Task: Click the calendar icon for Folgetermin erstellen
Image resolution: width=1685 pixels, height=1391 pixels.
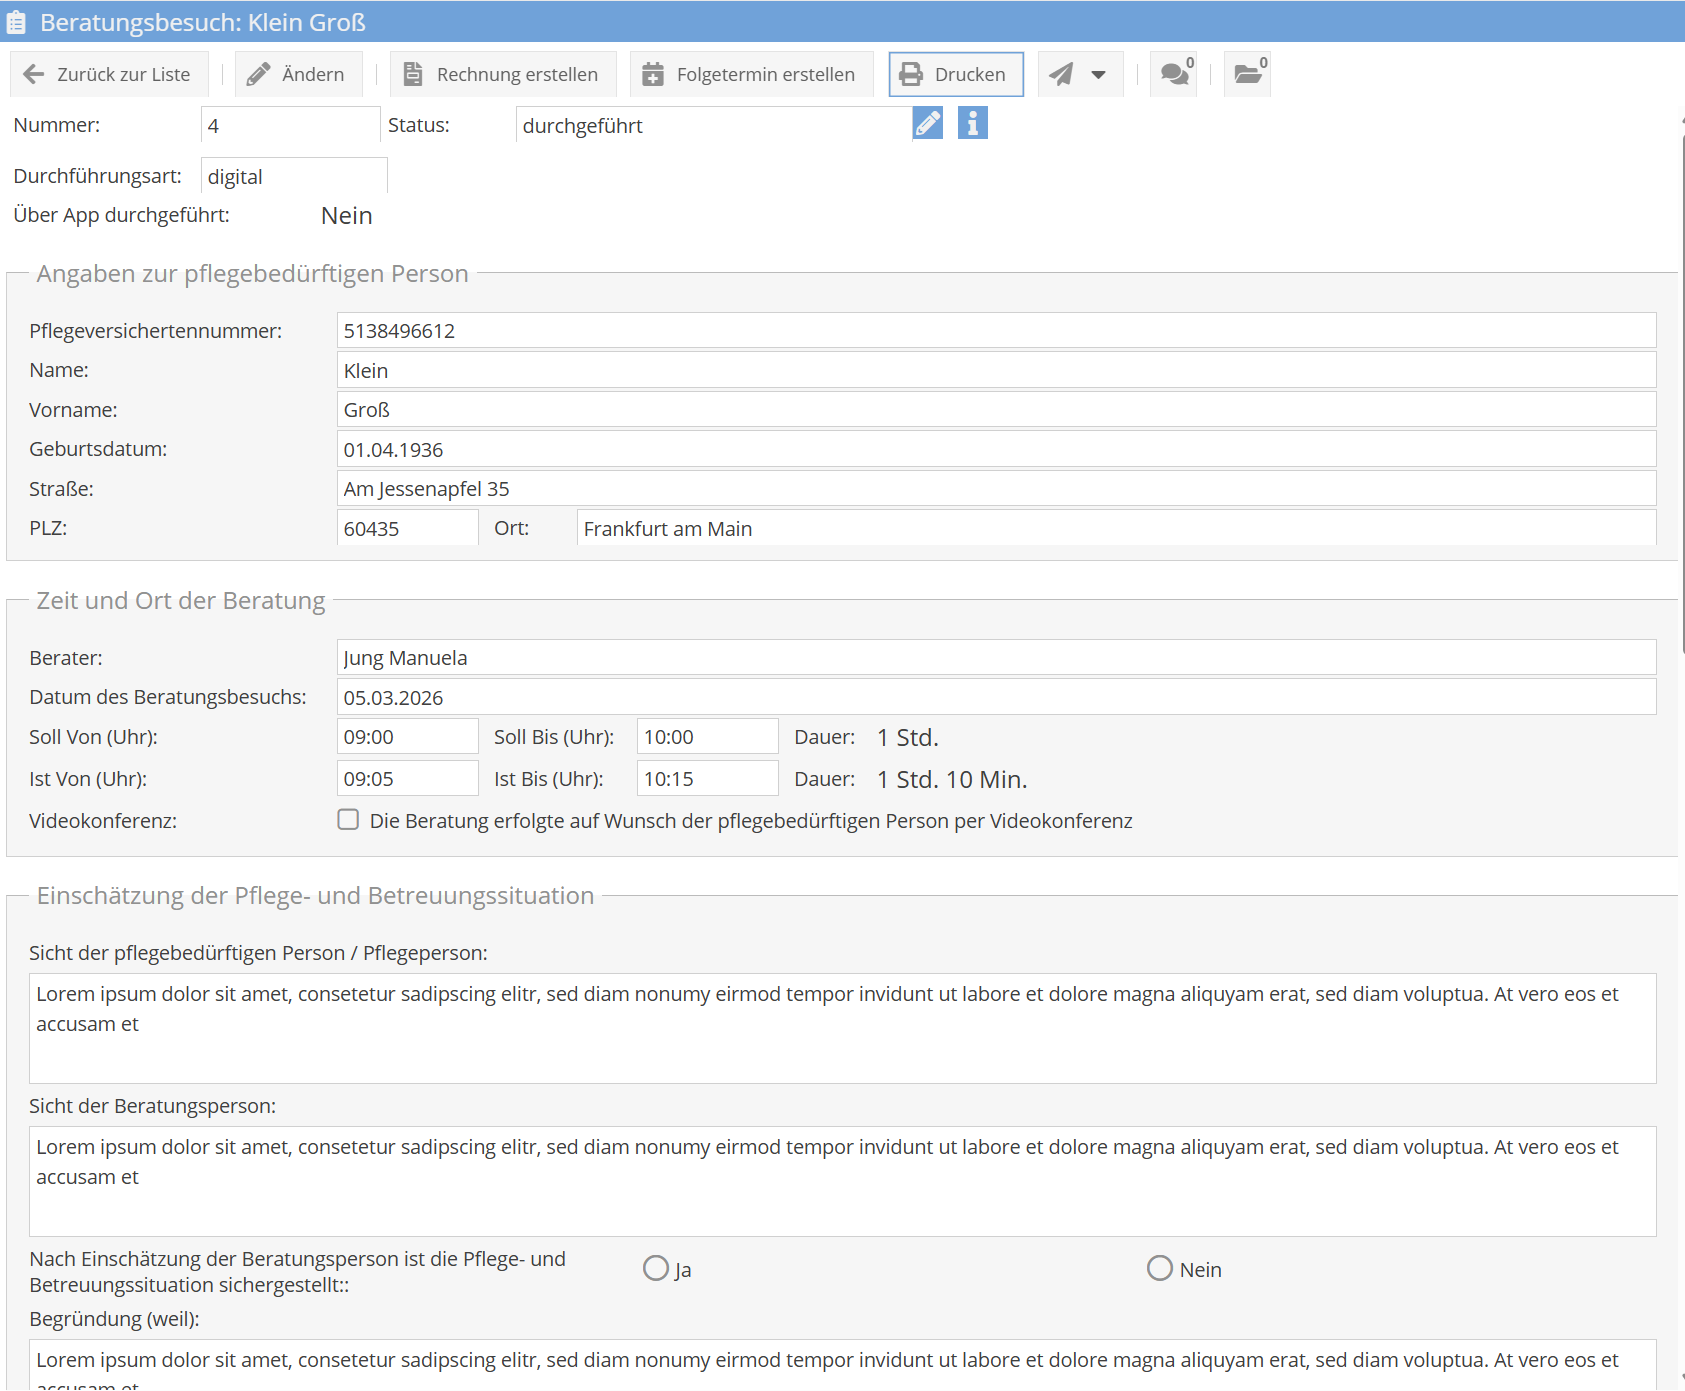Action: pyautogui.click(x=653, y=74)
